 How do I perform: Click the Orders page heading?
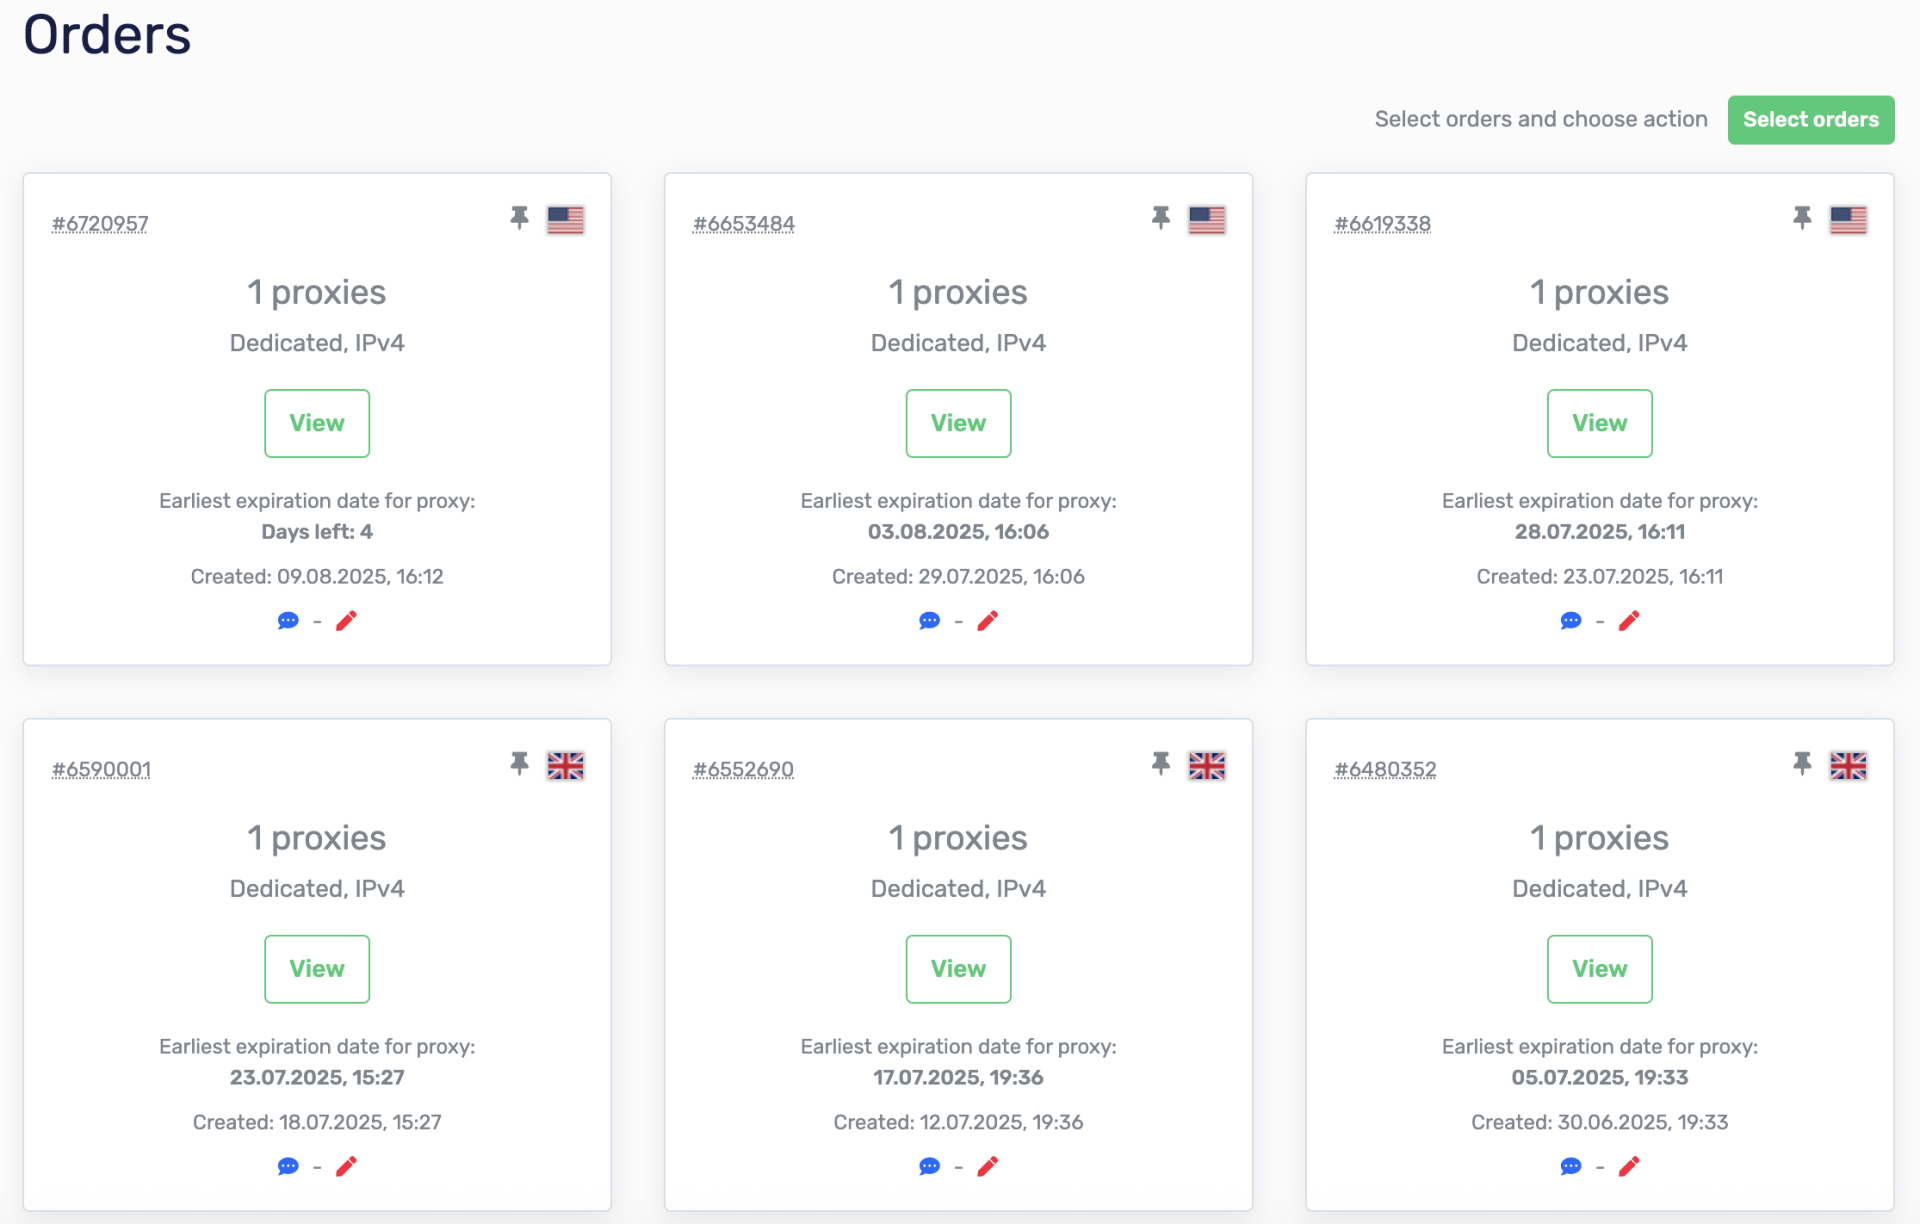[107, 35]
